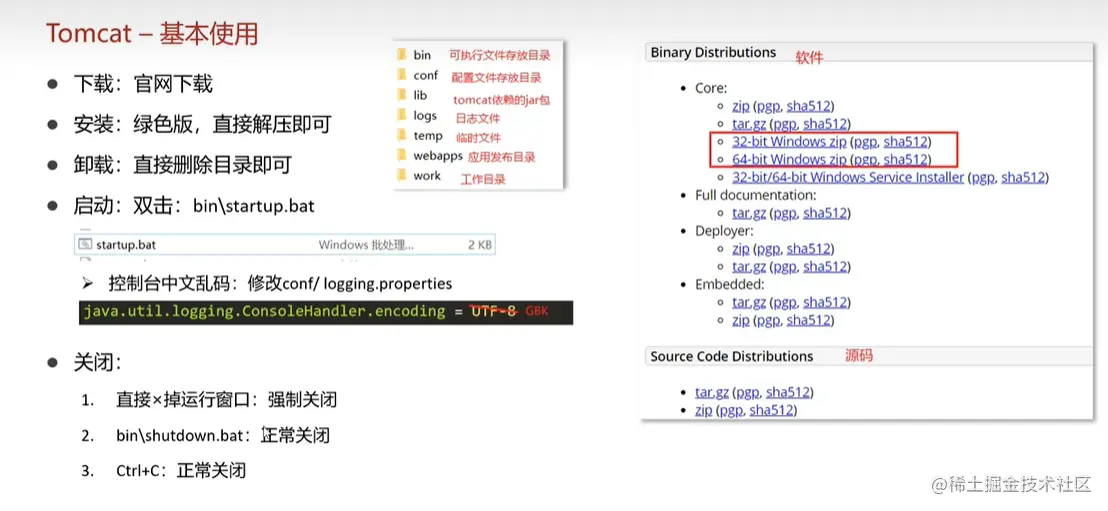Screen dimensions: 1108x511
Task: Open sha512 link beside Embedded tar.gz
Action: 825,303
